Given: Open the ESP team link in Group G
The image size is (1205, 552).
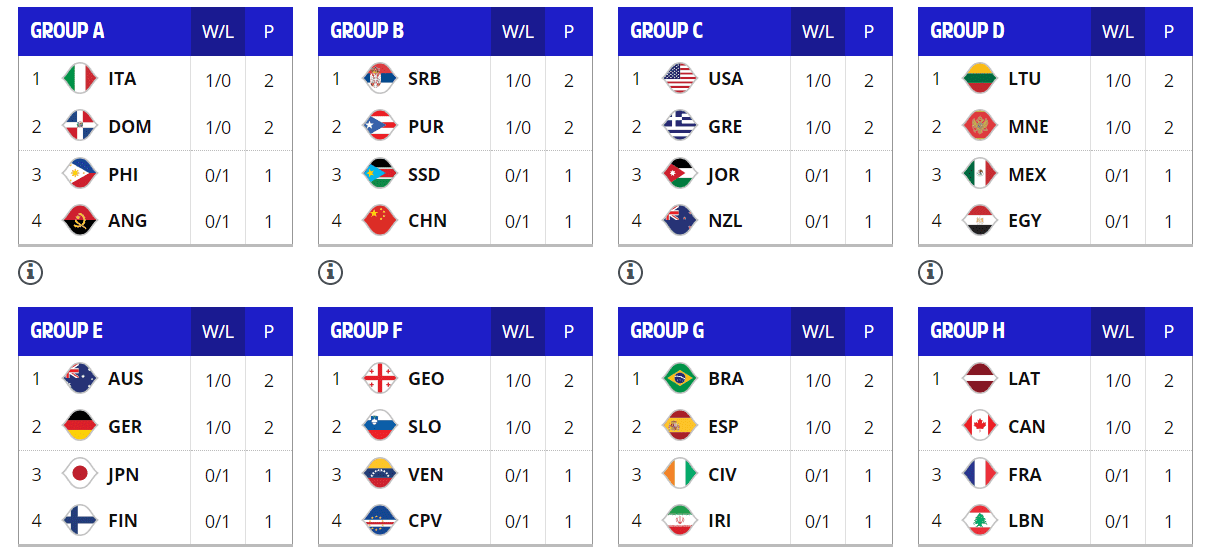Looking at the screenshot, I should click(x=723, y=427).
